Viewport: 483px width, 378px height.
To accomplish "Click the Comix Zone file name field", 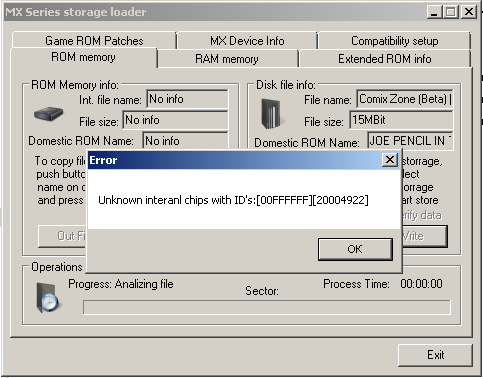I will click(x=405, y=99).
